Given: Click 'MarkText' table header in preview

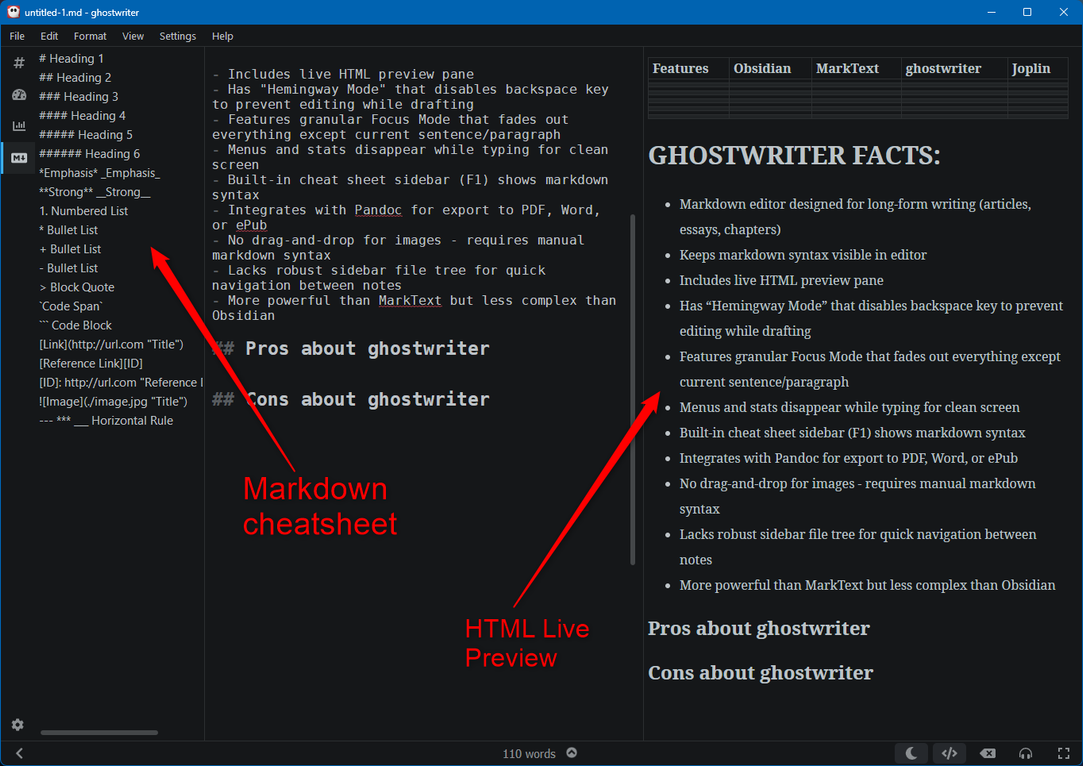Looking at the screenshot, I should tap(847, 68).
